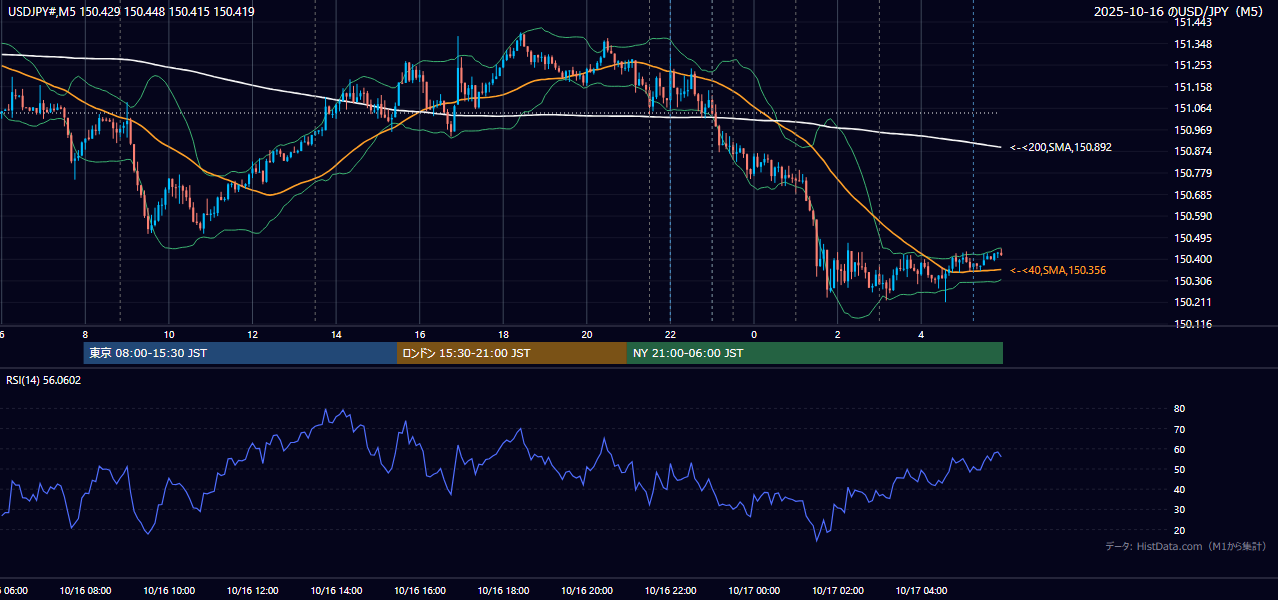Screen dimensions: 1278x600
Task: Click RSI scale level 70
Action: 1180,429
